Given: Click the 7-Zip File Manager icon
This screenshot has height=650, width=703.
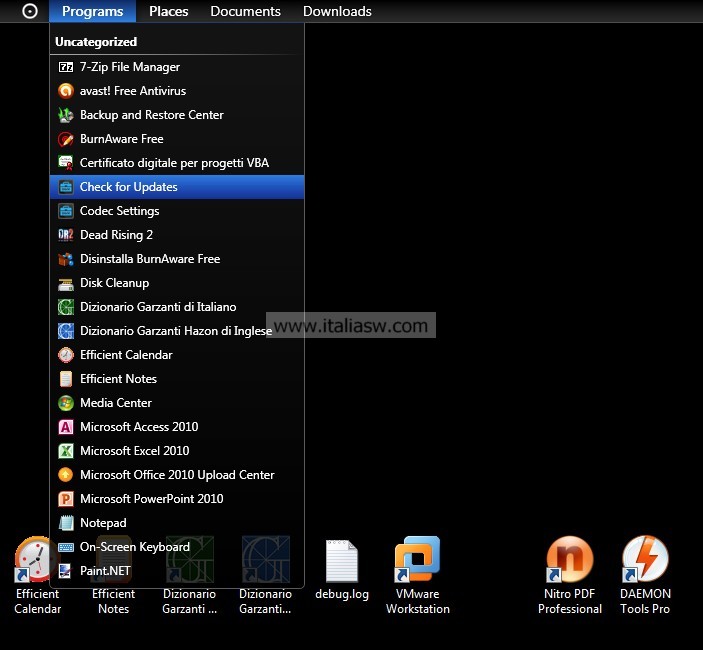Looking at the screenshot, I should [x=66, y=67].
